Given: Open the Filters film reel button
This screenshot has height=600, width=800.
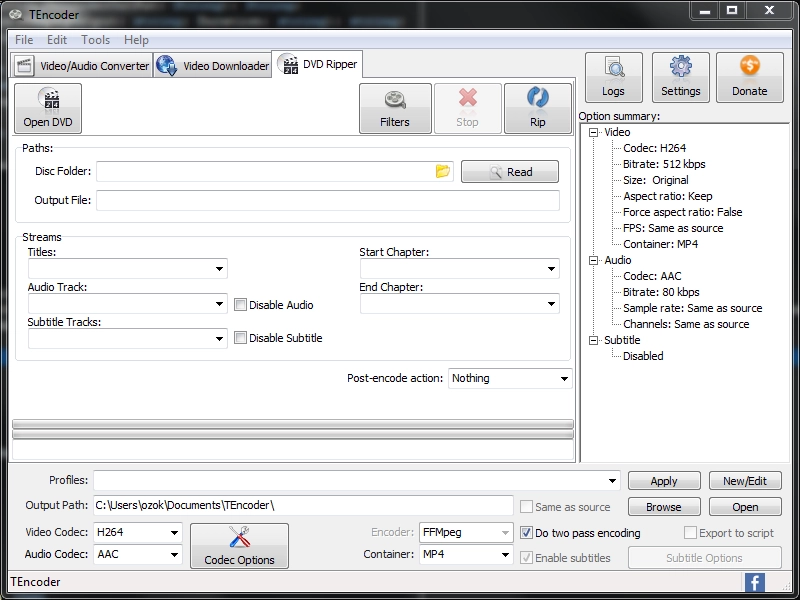Looking at the screenshot, I should [x=395, y=108].
